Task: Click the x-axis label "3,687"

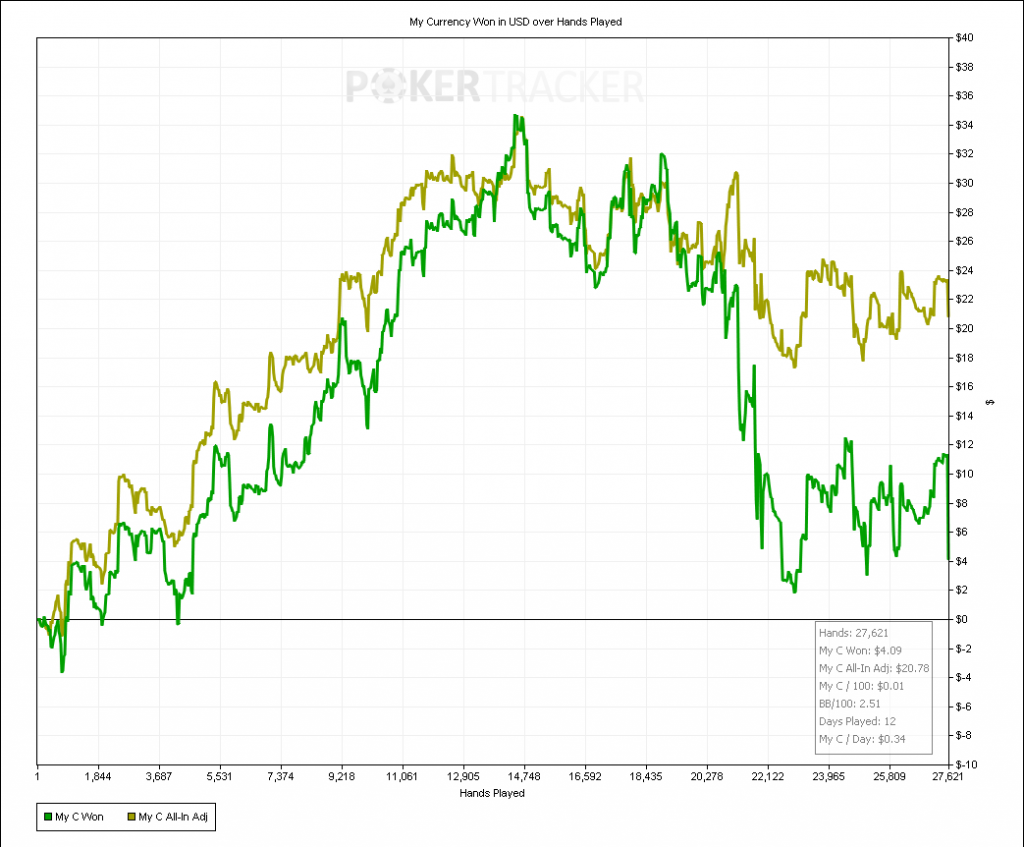Action: click(x=159, y=776)
